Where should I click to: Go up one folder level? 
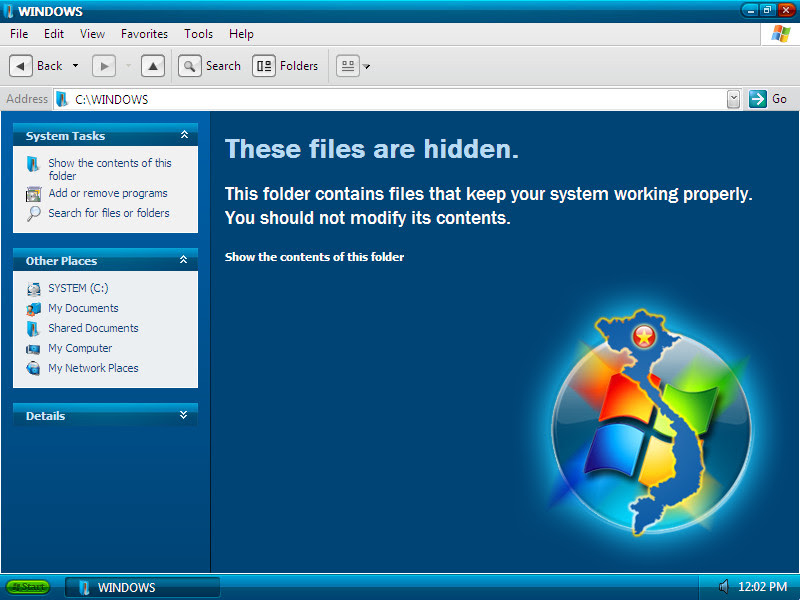pos(153,66)
